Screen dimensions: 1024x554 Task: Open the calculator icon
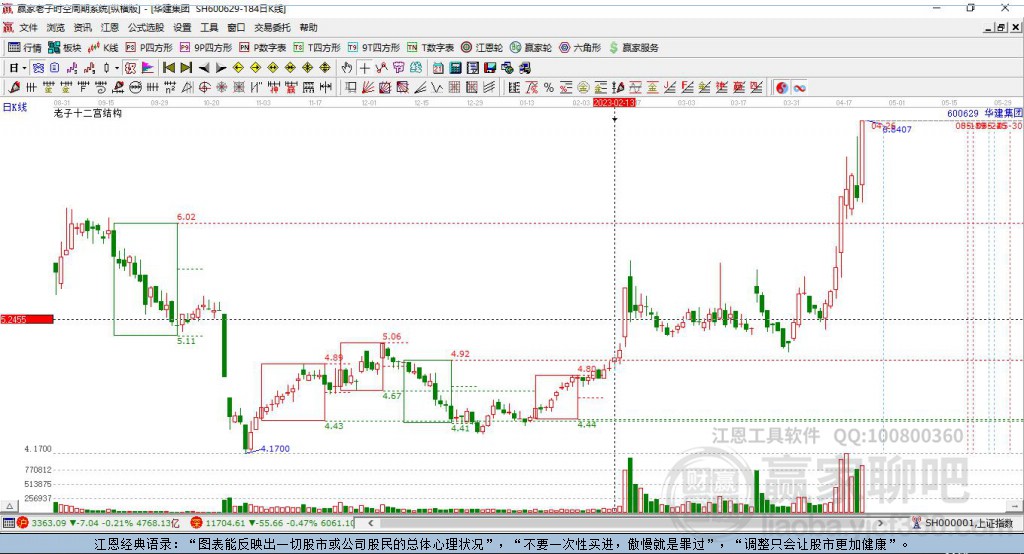tap(455, 68)
